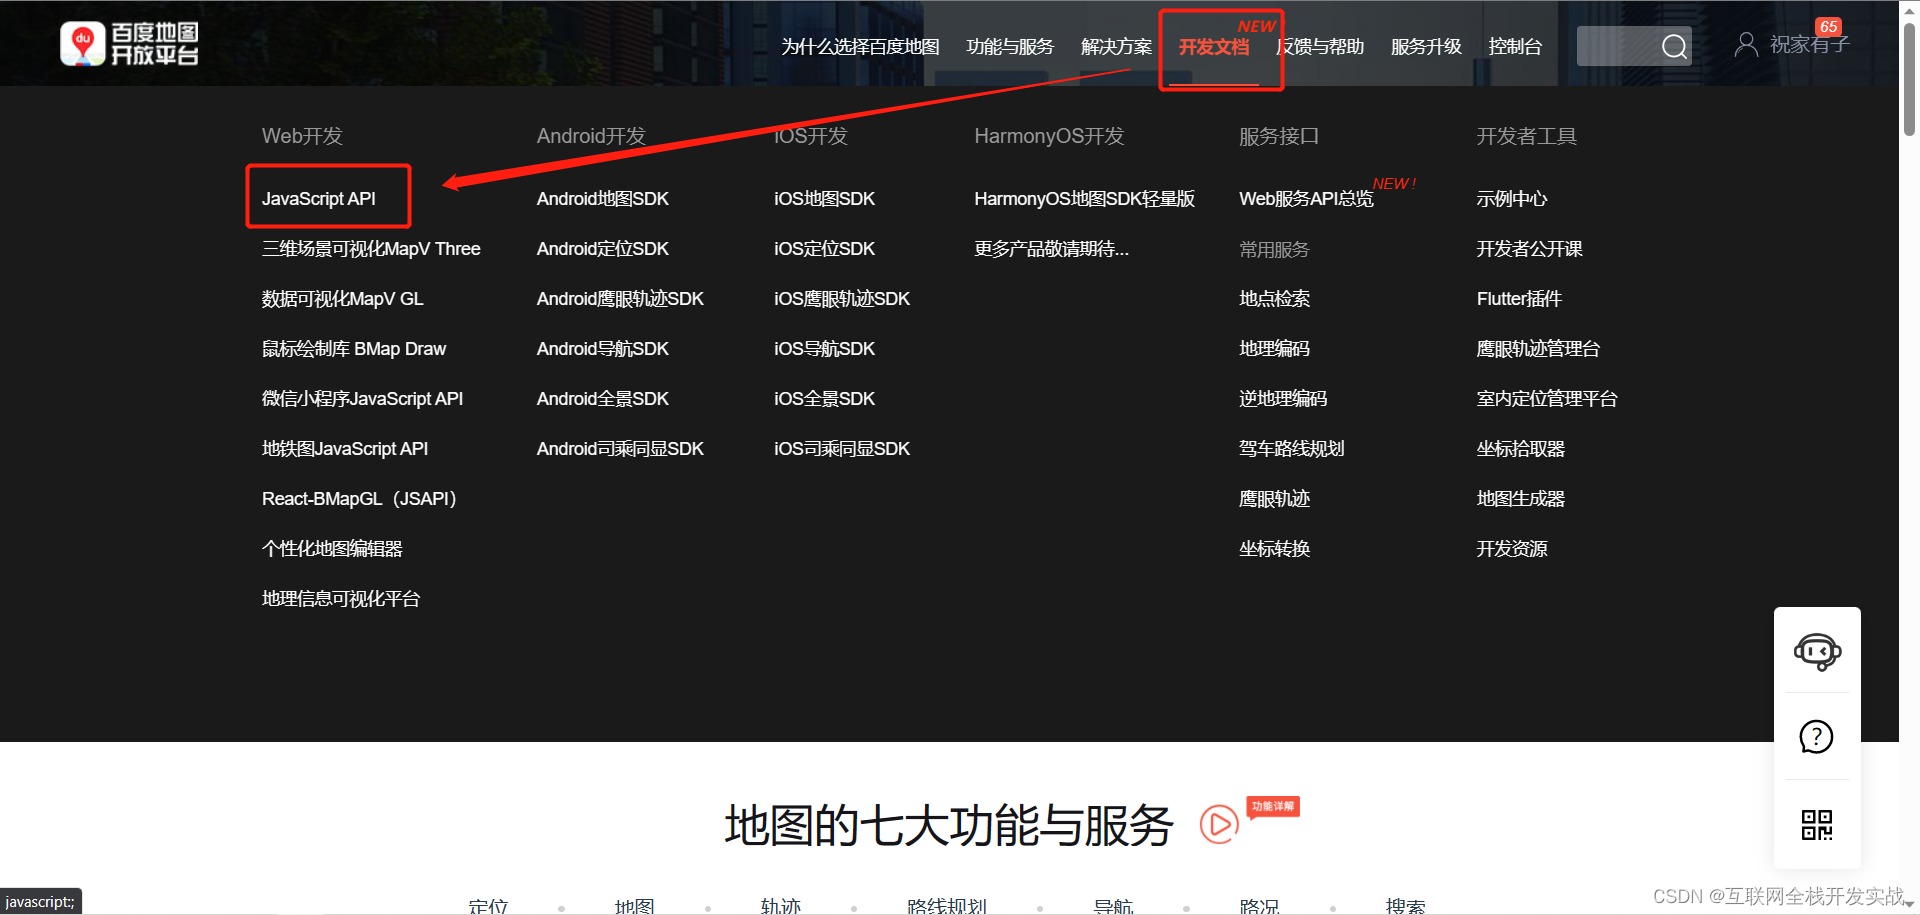The image size is (1920, 915).
Task: Open Flutter插件 link
Action: click(x=1519, y=299)
